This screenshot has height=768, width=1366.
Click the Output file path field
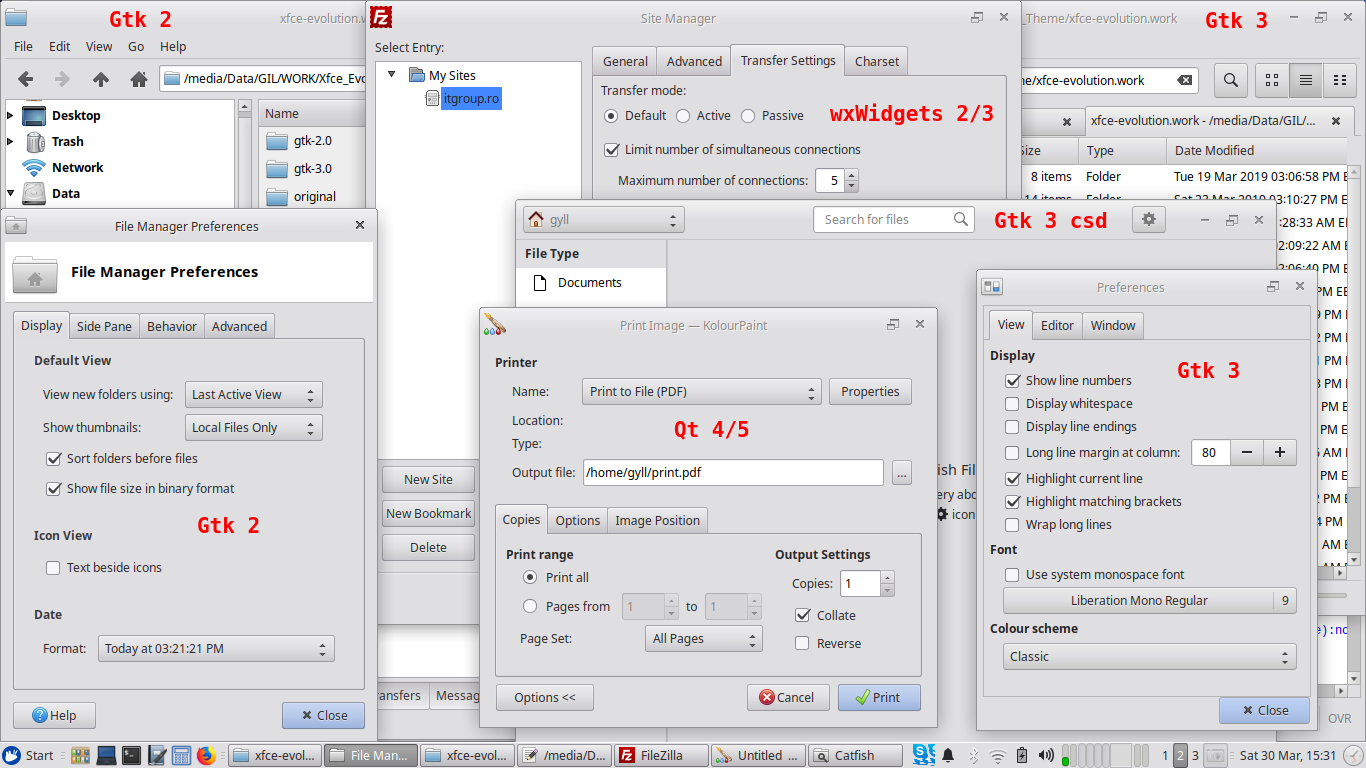[733, 473]
